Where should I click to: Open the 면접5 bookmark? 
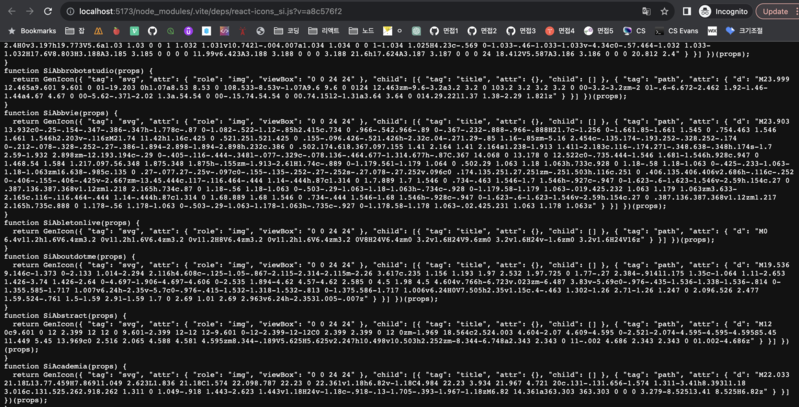coord(599,31)
